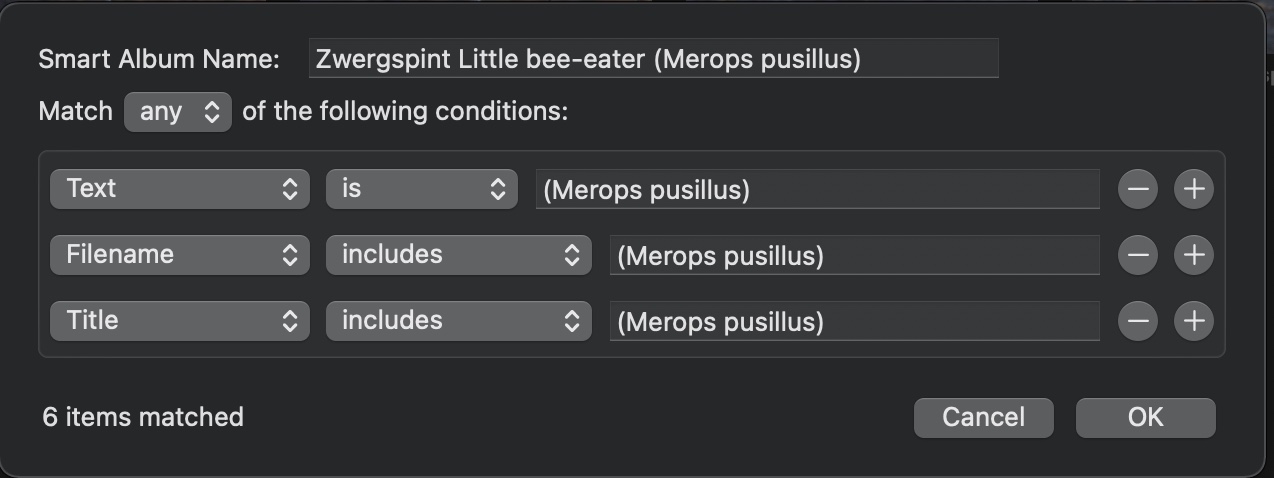Remove the Filename condition row
The height and width of the screenshot is (478, 1274).
tap(1138, 255)
